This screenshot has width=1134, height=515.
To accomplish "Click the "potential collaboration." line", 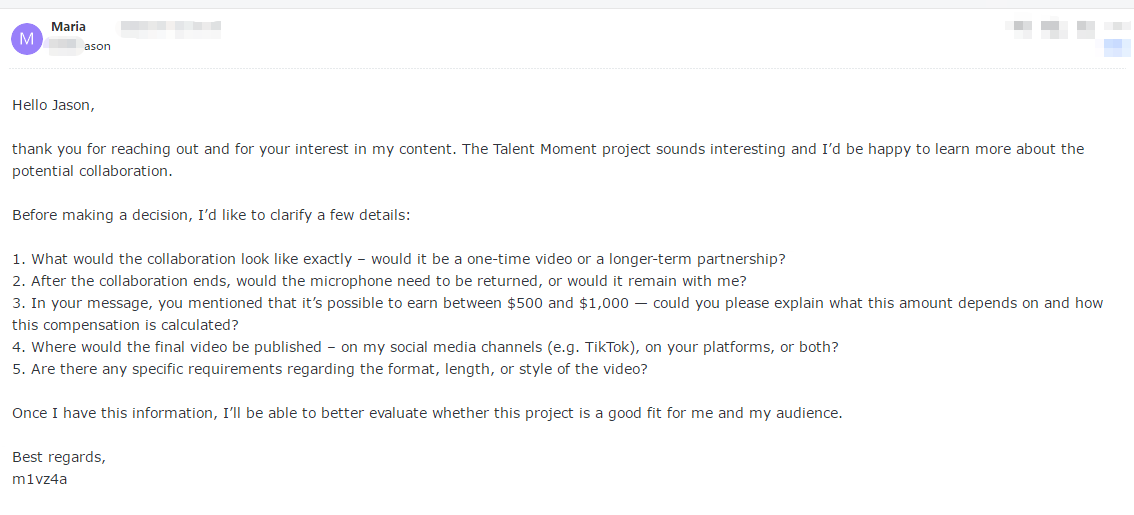I will pos(92,171).
